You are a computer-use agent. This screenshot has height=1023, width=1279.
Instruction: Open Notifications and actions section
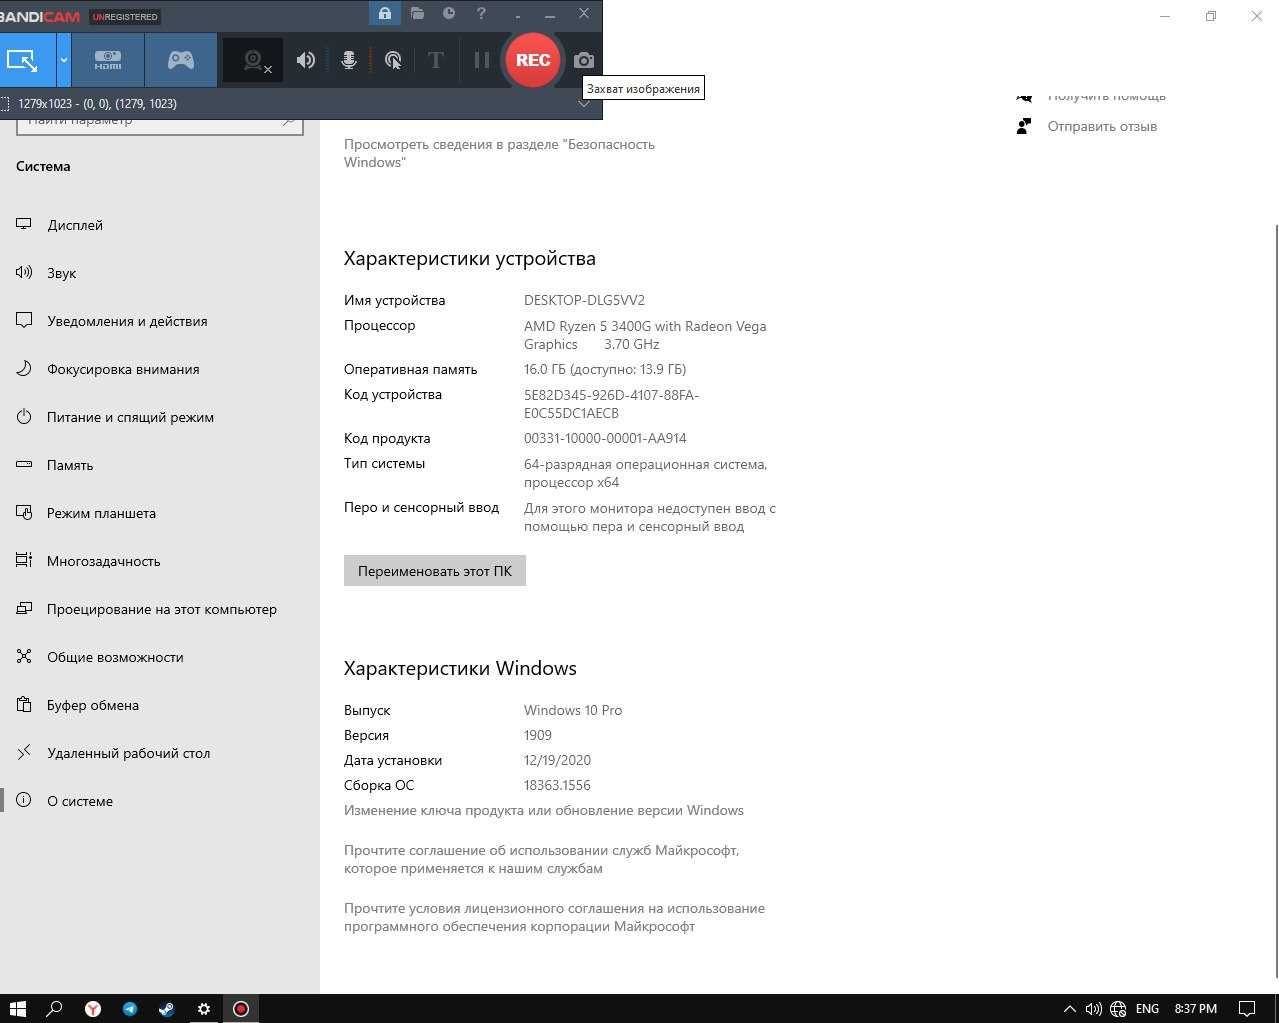(x=160, y=321)
